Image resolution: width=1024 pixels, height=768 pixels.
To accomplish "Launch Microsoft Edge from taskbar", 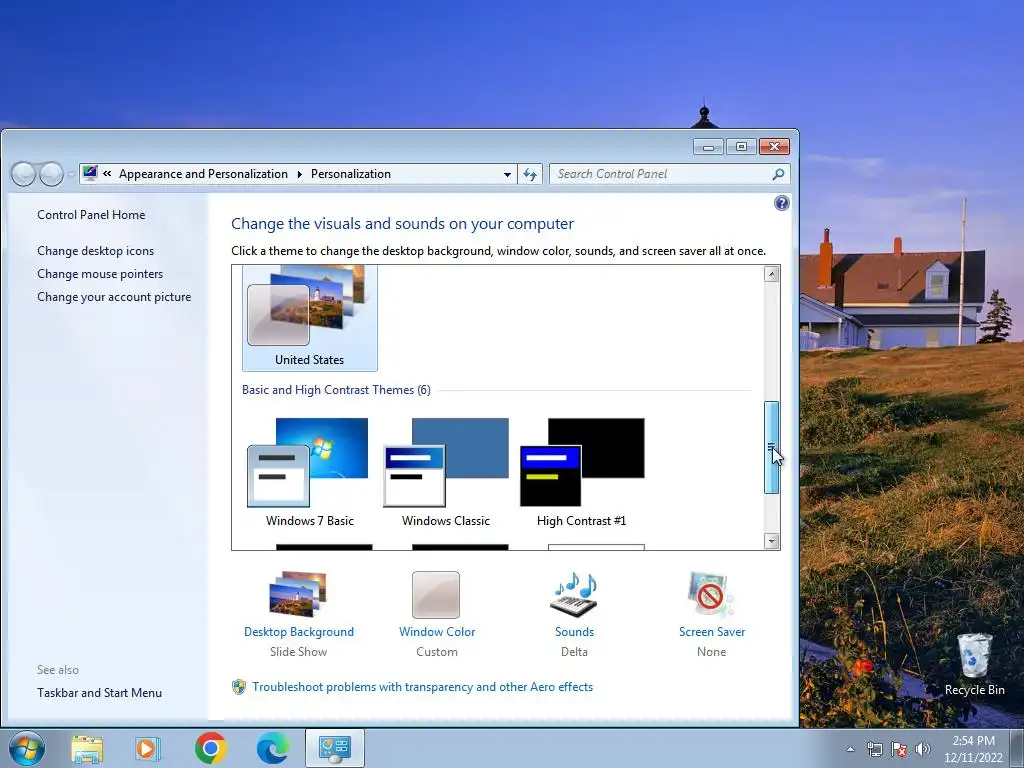I will [x=272, y=748].
